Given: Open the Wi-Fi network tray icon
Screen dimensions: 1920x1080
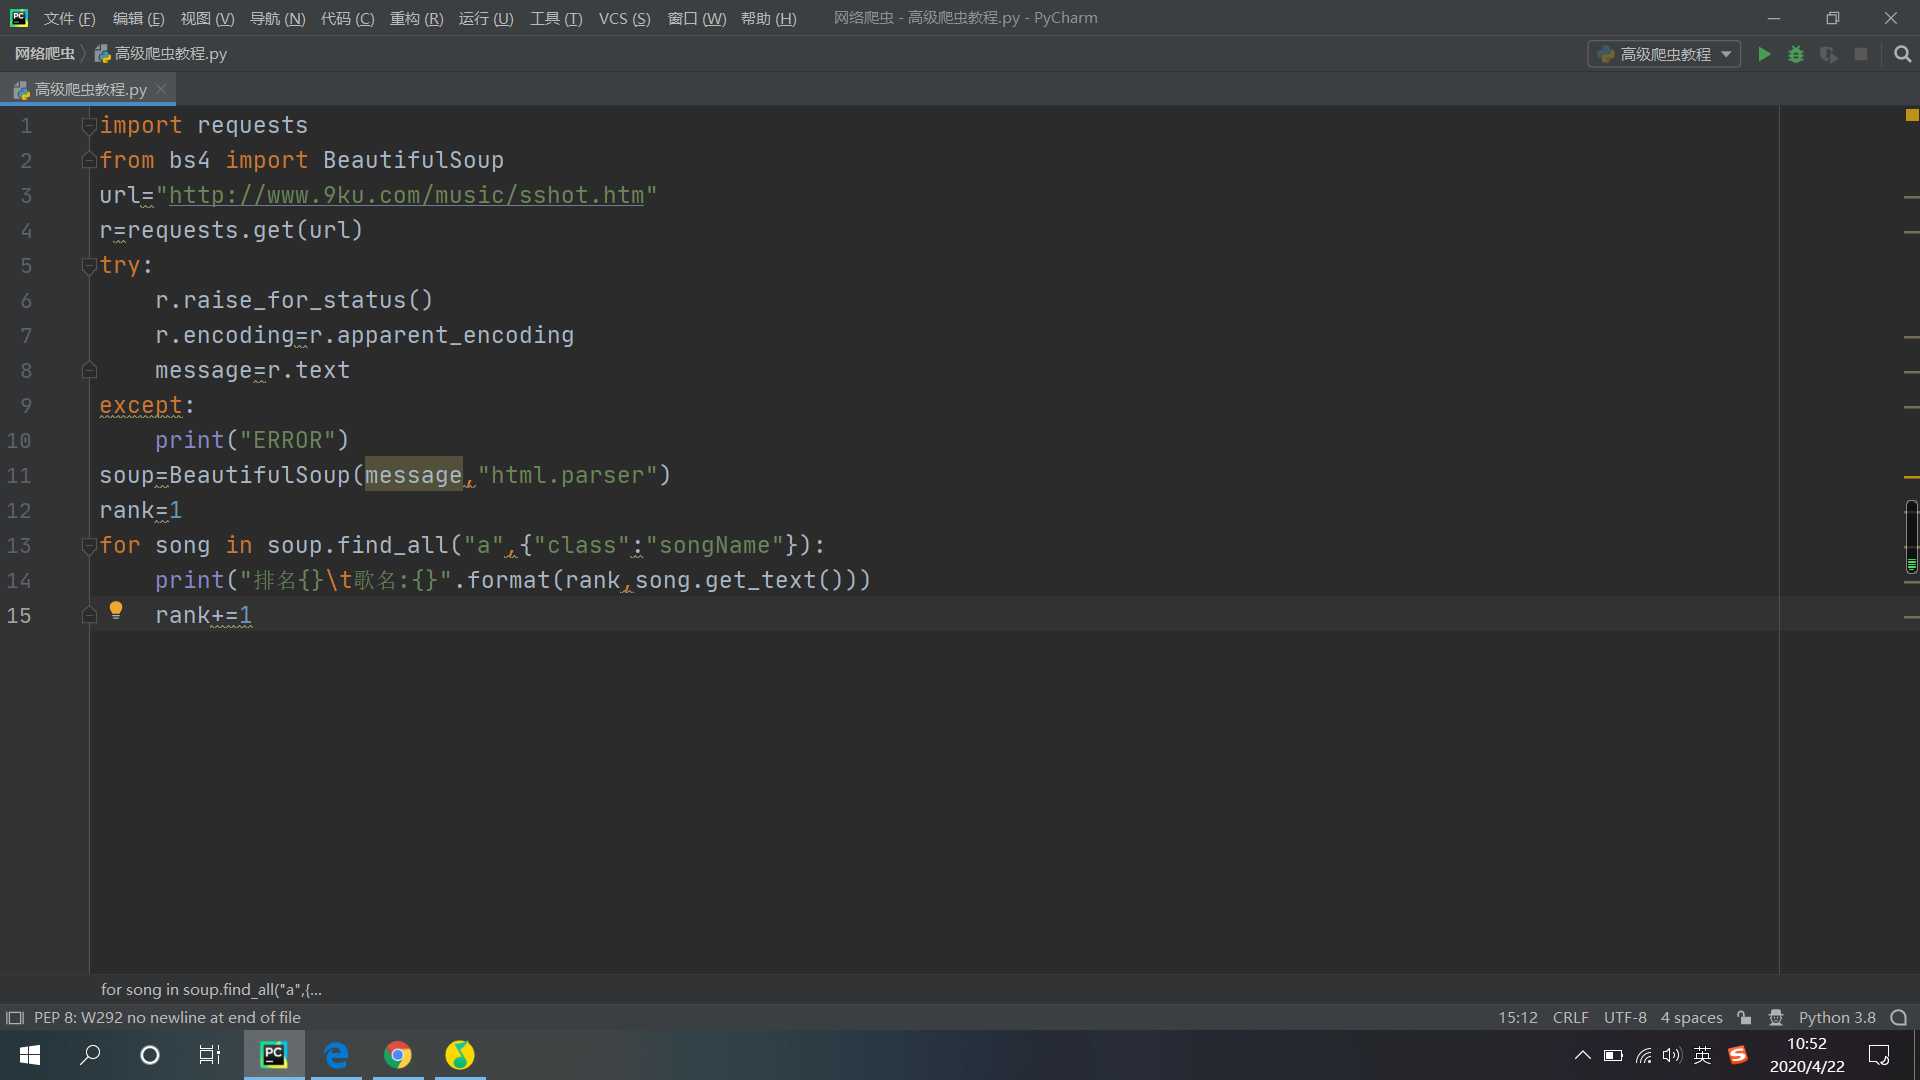Looking at the screenshot, I should [x=1643, y=1055].
